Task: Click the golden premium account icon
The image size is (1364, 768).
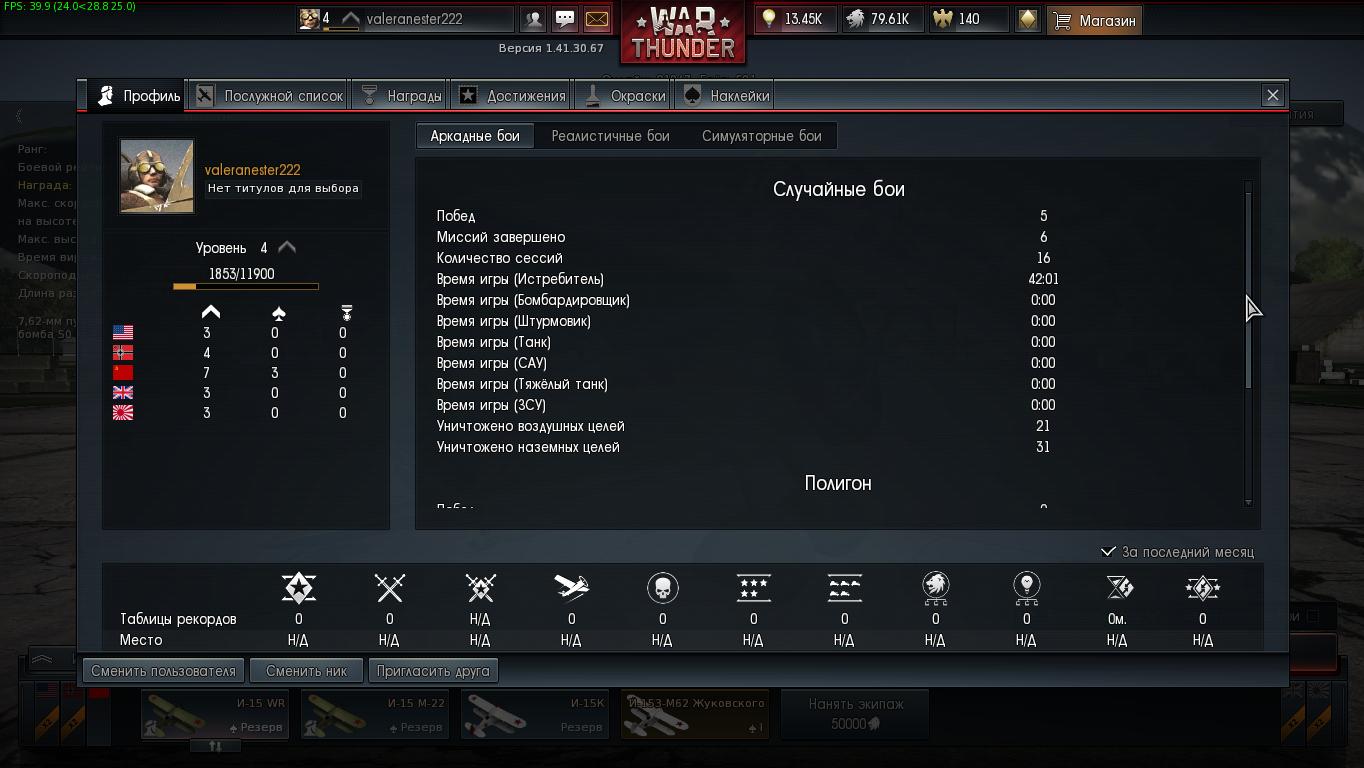Action: 1027,19
